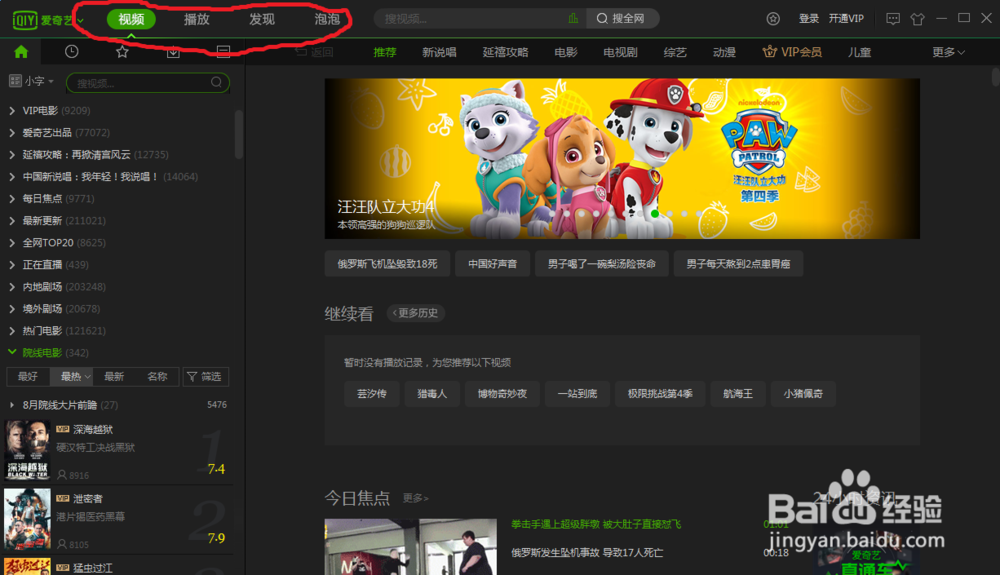This screenshot has width=1000, height=575.
Task: Switch to the 泡泡 tab
Action: [x=327, y=19]
